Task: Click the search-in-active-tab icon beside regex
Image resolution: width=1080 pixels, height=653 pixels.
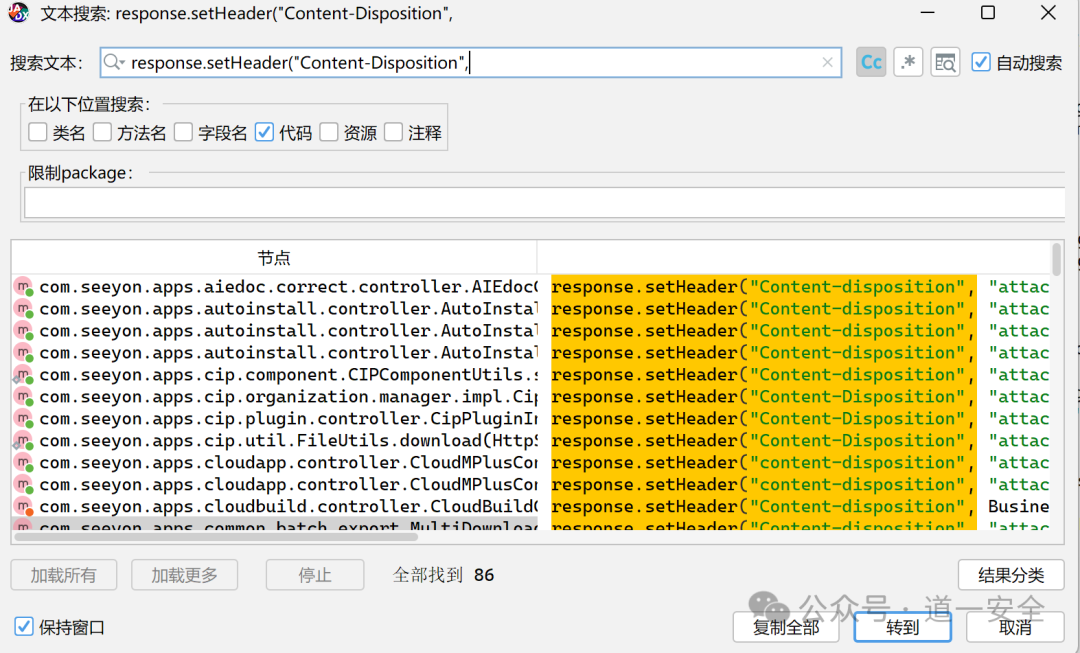Action: [945, 62]
